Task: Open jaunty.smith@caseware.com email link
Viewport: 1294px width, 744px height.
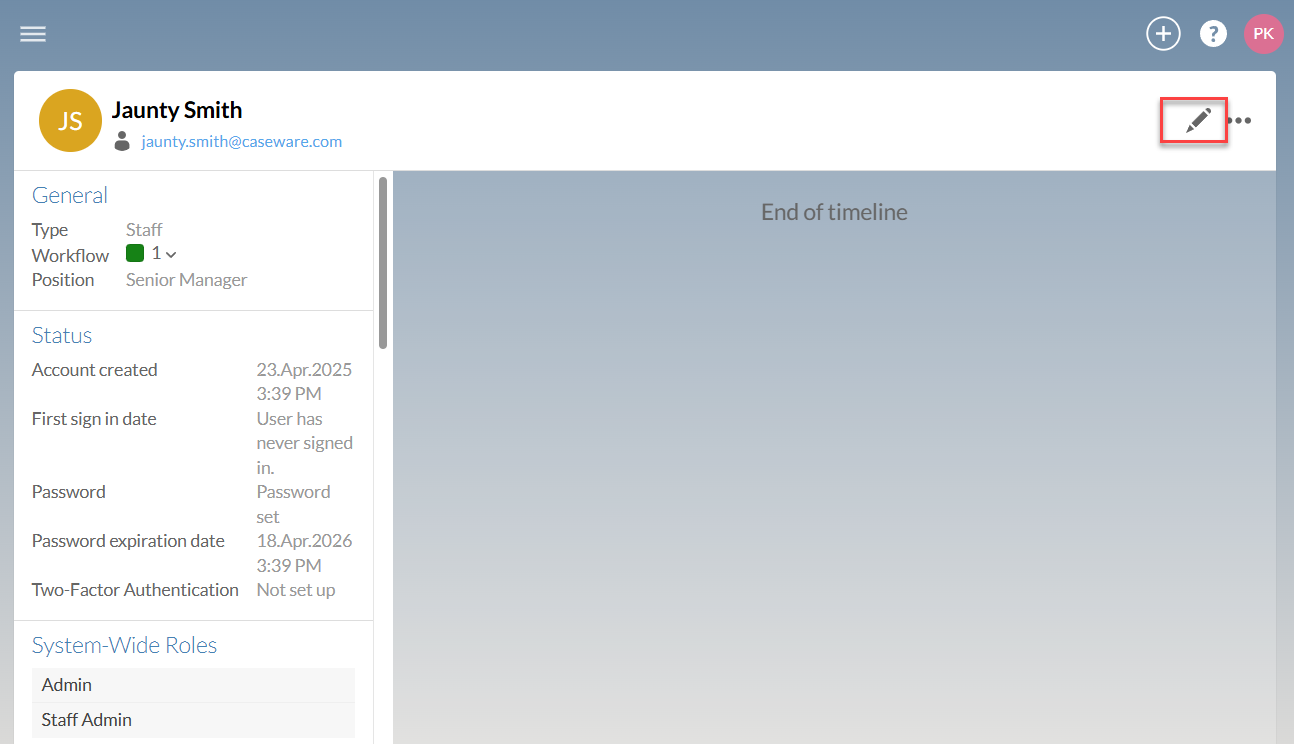Action: 242,141
